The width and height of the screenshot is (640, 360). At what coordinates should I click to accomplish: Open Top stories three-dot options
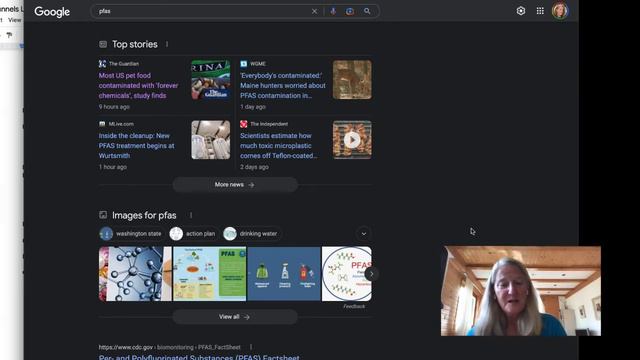point(167,44)
